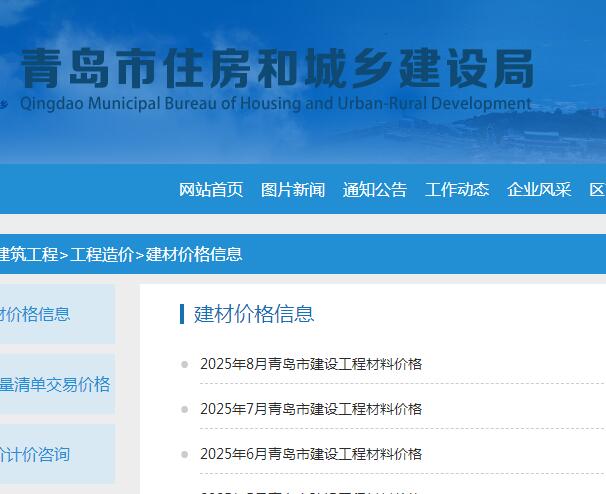This screenshot has height=494, width=606.
Task: Open 2025年8月青岛市建设工程材料价格
Action: [311, 364]
